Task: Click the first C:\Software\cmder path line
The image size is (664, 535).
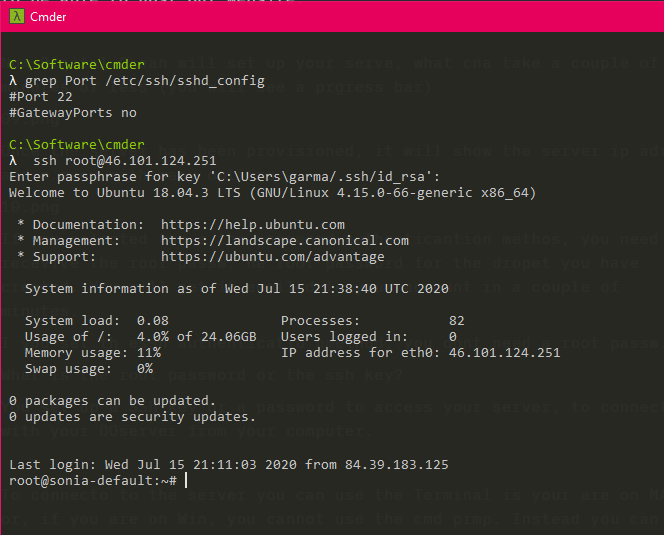Action: 77,64
